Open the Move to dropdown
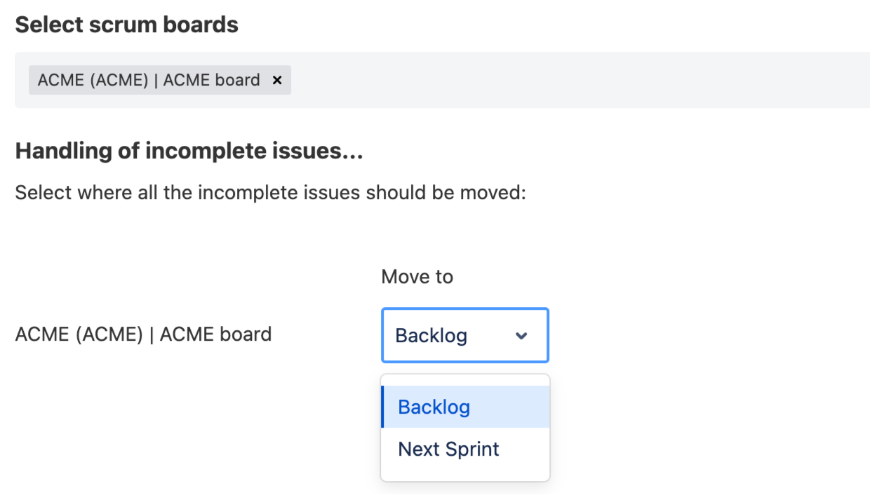Screen dimensions: 870x495 coord(464,335)
